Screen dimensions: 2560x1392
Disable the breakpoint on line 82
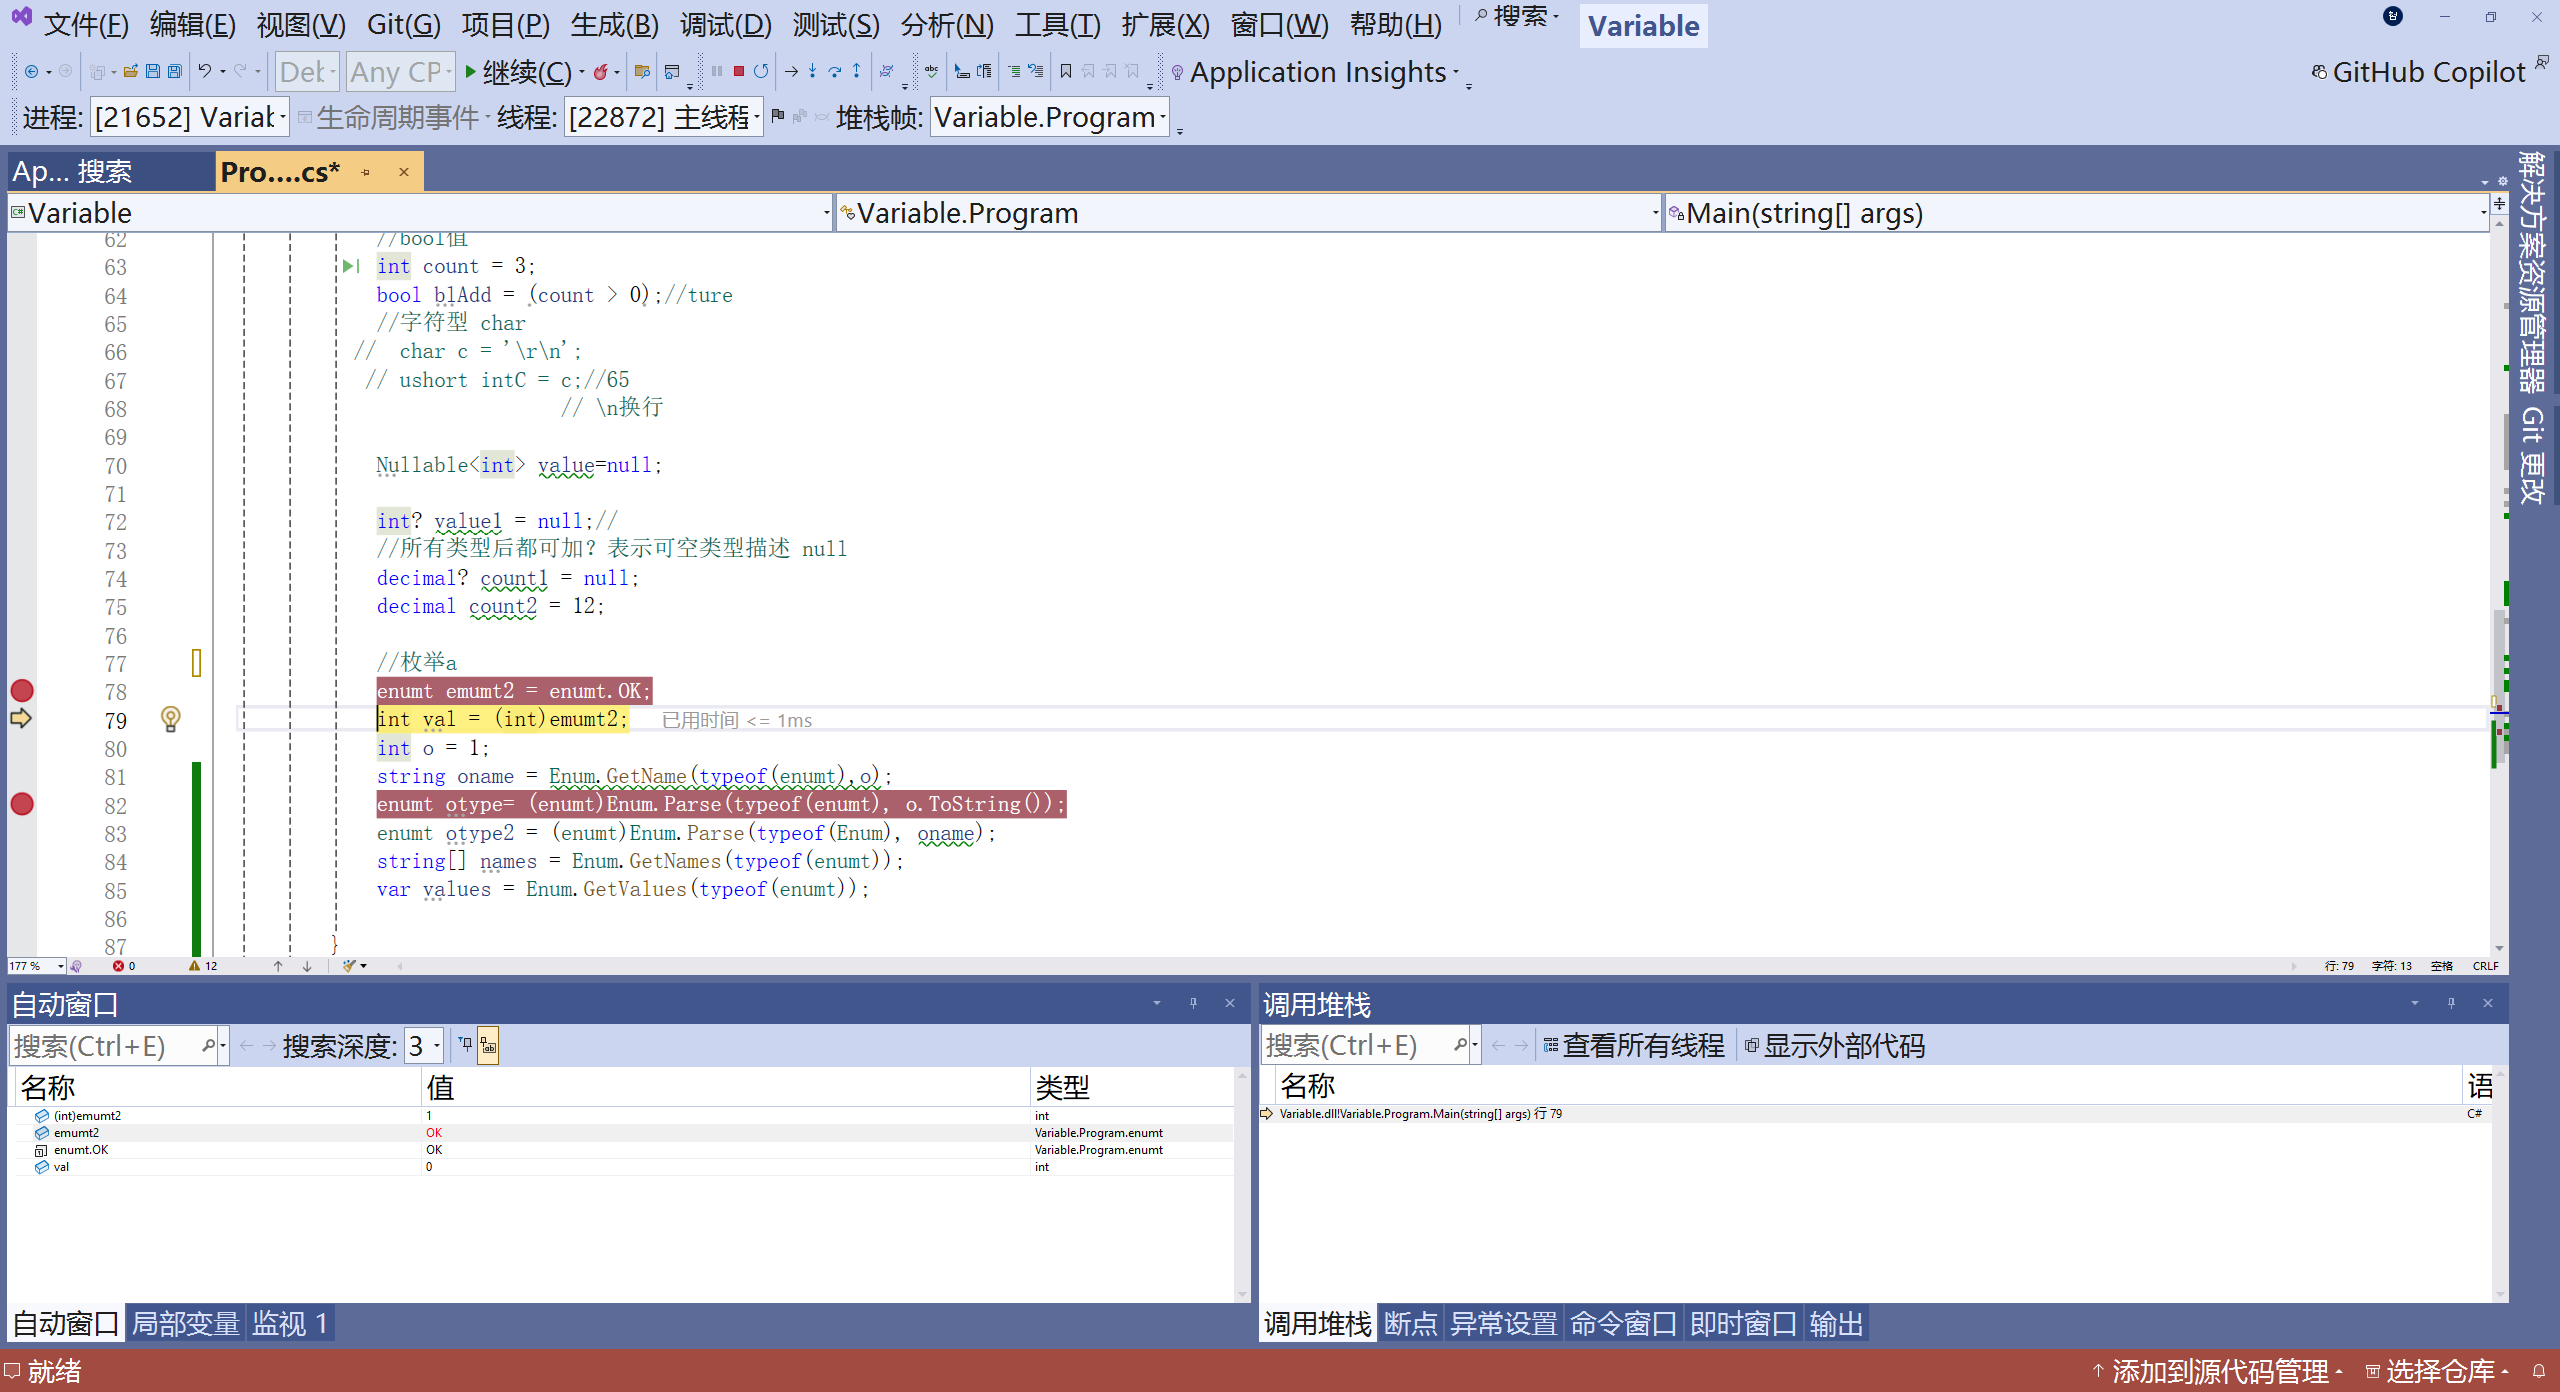coord(22,804)
